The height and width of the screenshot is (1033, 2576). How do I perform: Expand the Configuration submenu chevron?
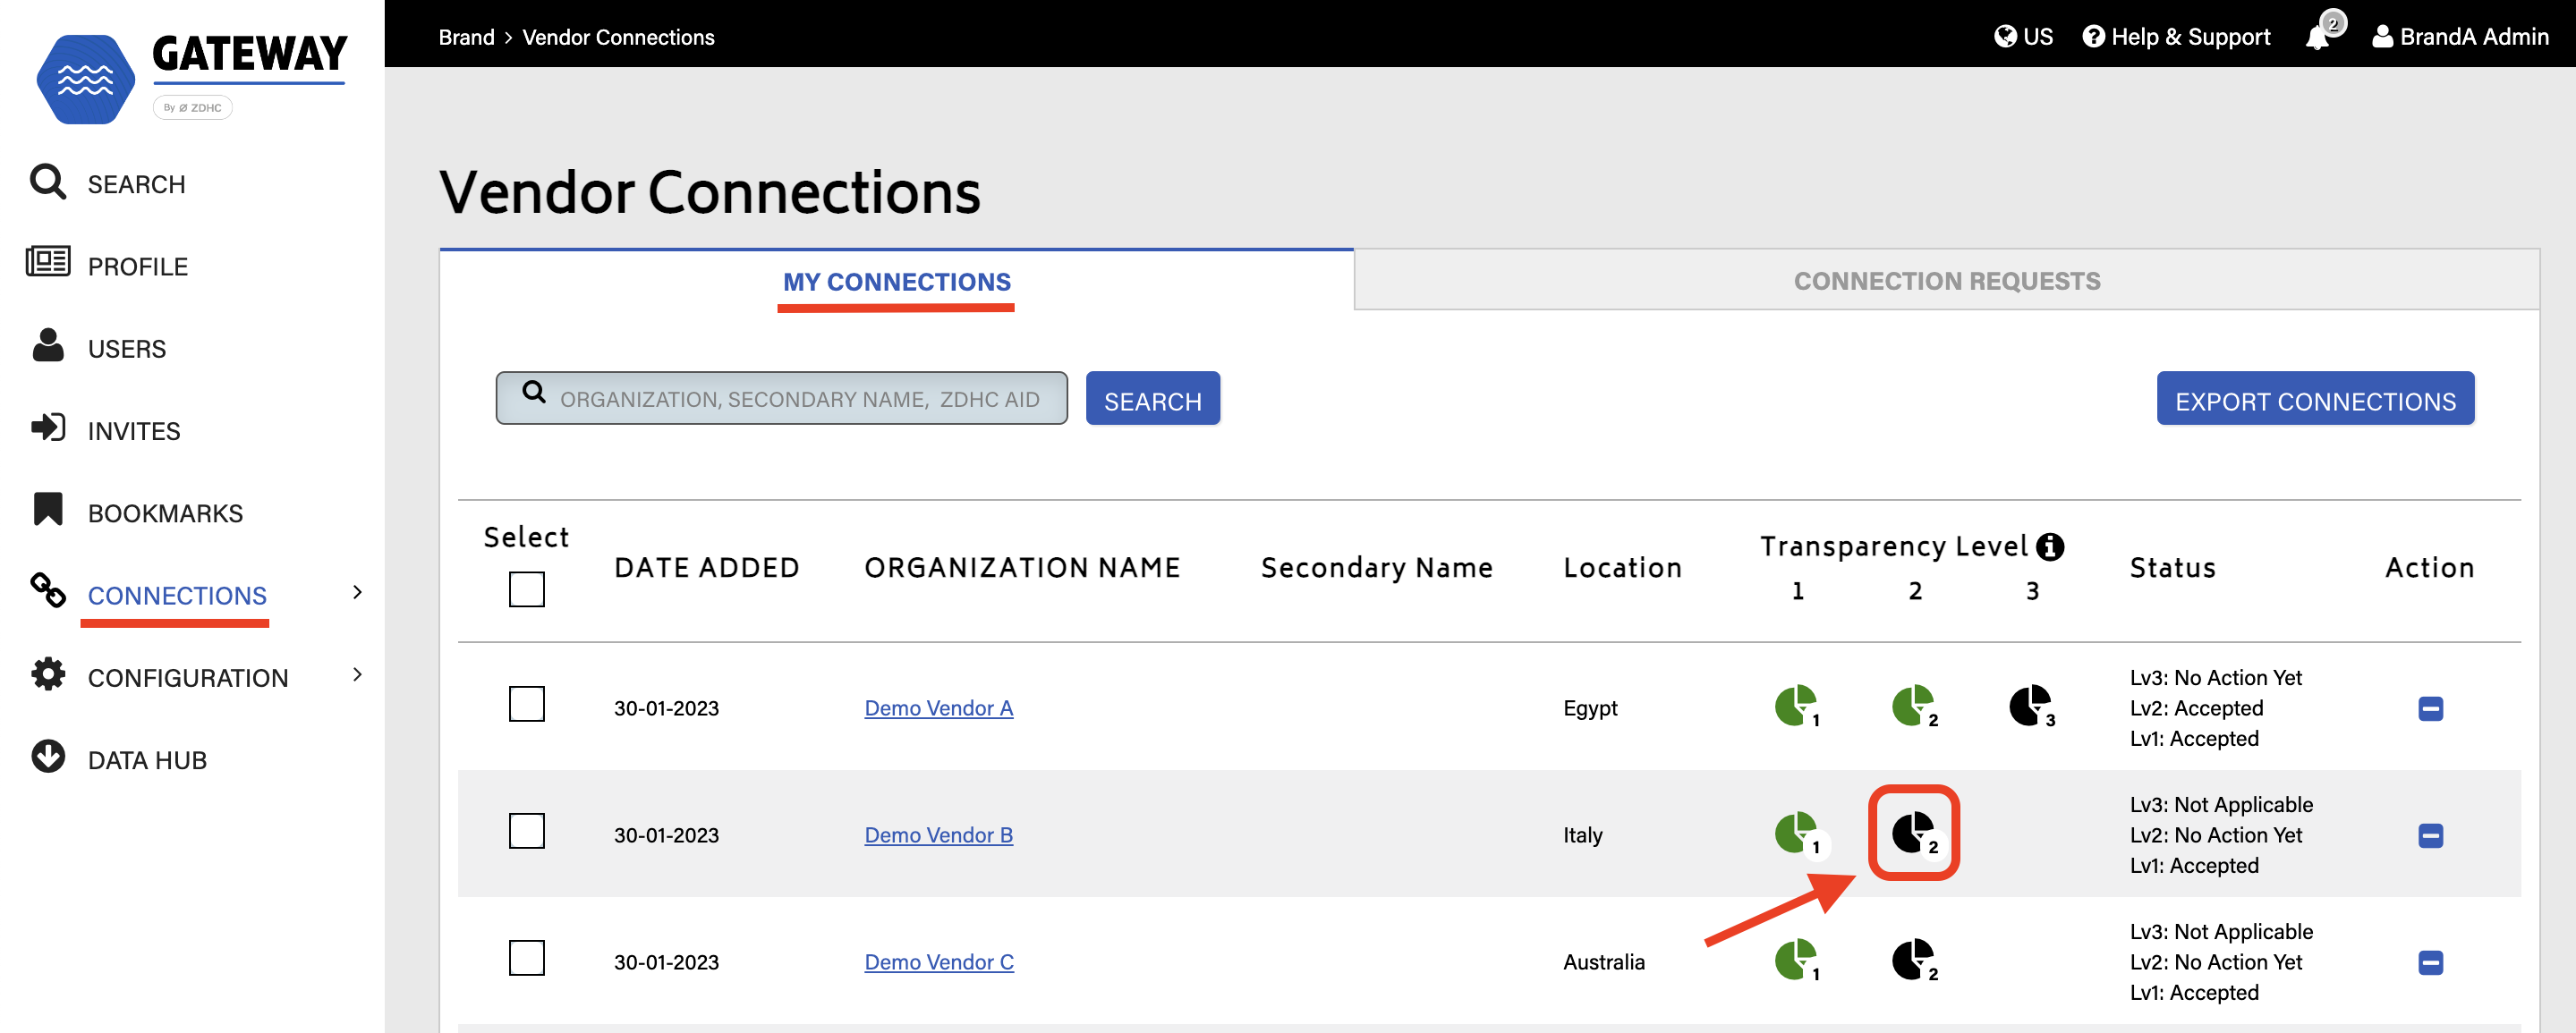pyautogui.click(x=357, y=675)
